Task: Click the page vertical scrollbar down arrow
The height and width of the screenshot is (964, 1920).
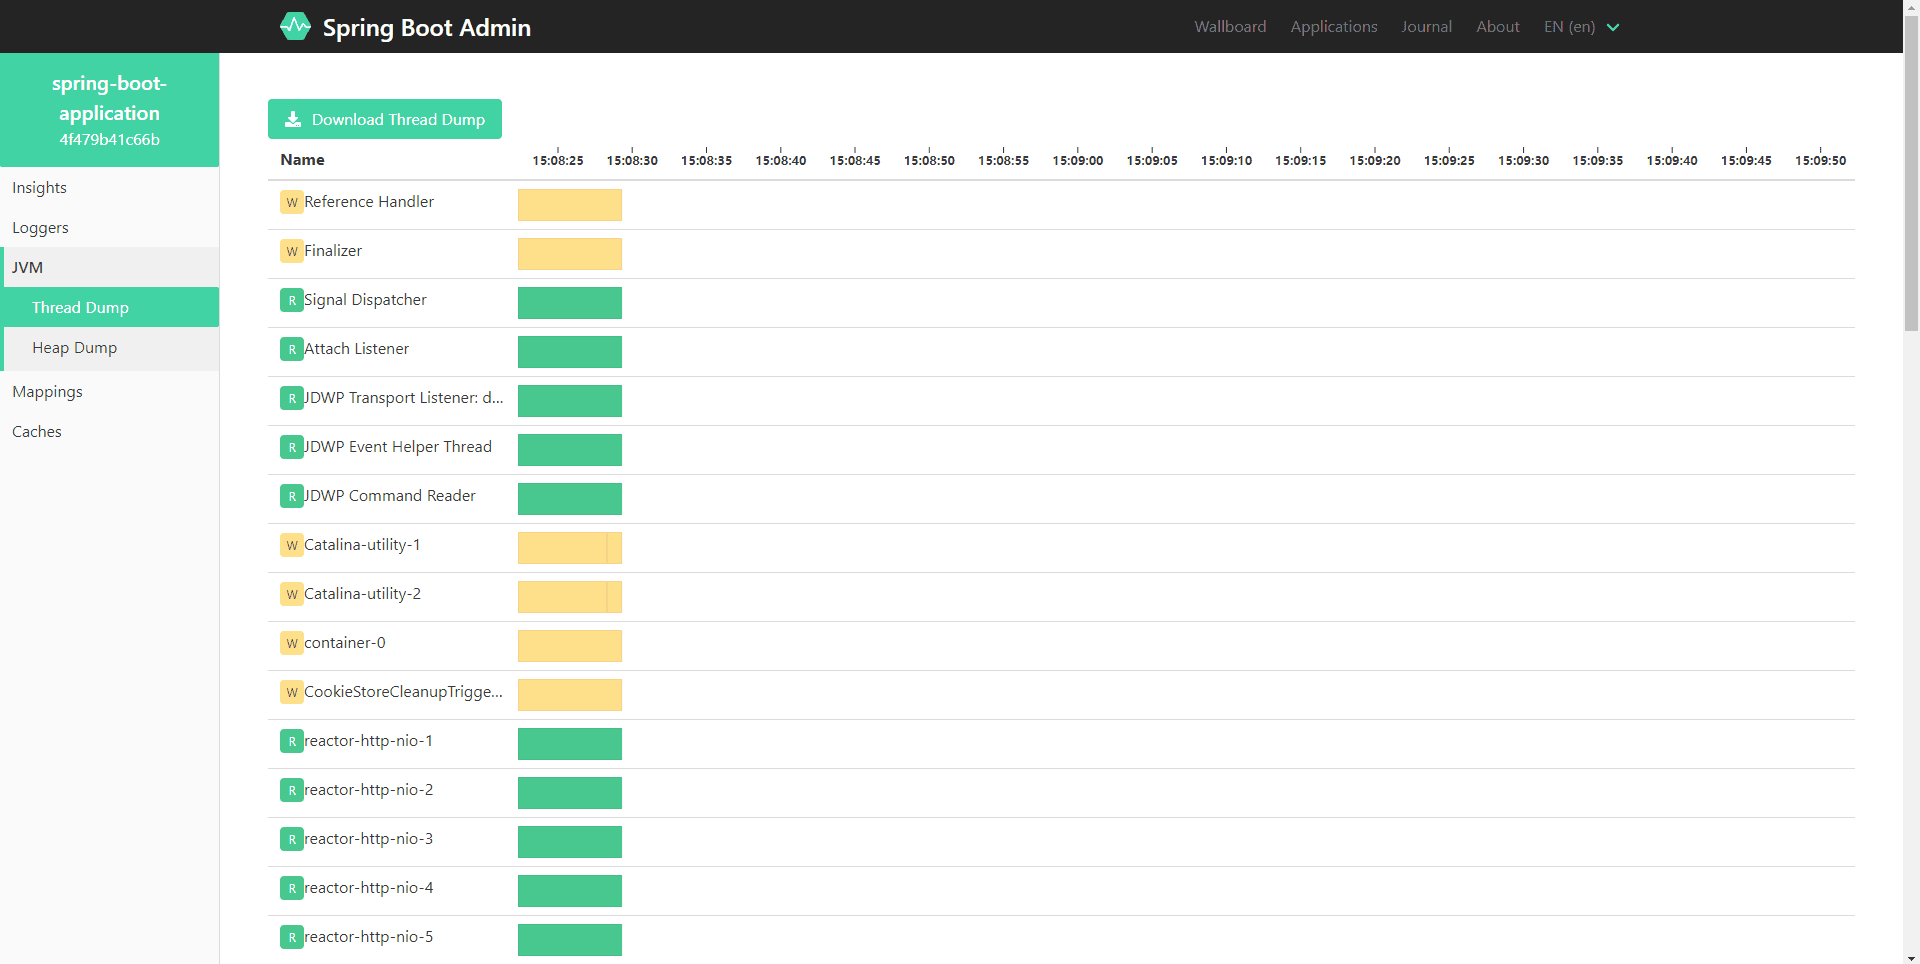Action: tap(1911, 957)
